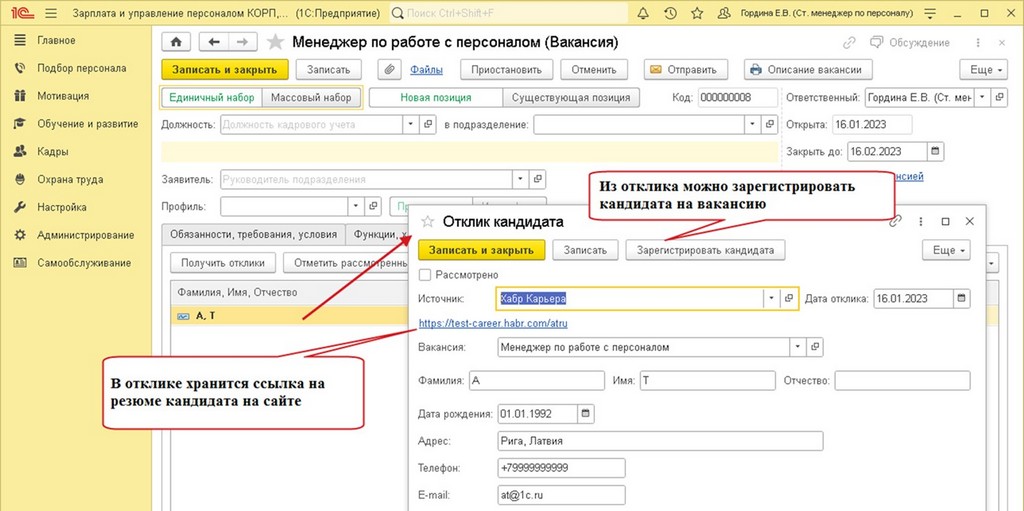Click the paperclip attachments icon
Image resolution: width=1024 pixels, height=511 pixels.
(x=389, y=69)
